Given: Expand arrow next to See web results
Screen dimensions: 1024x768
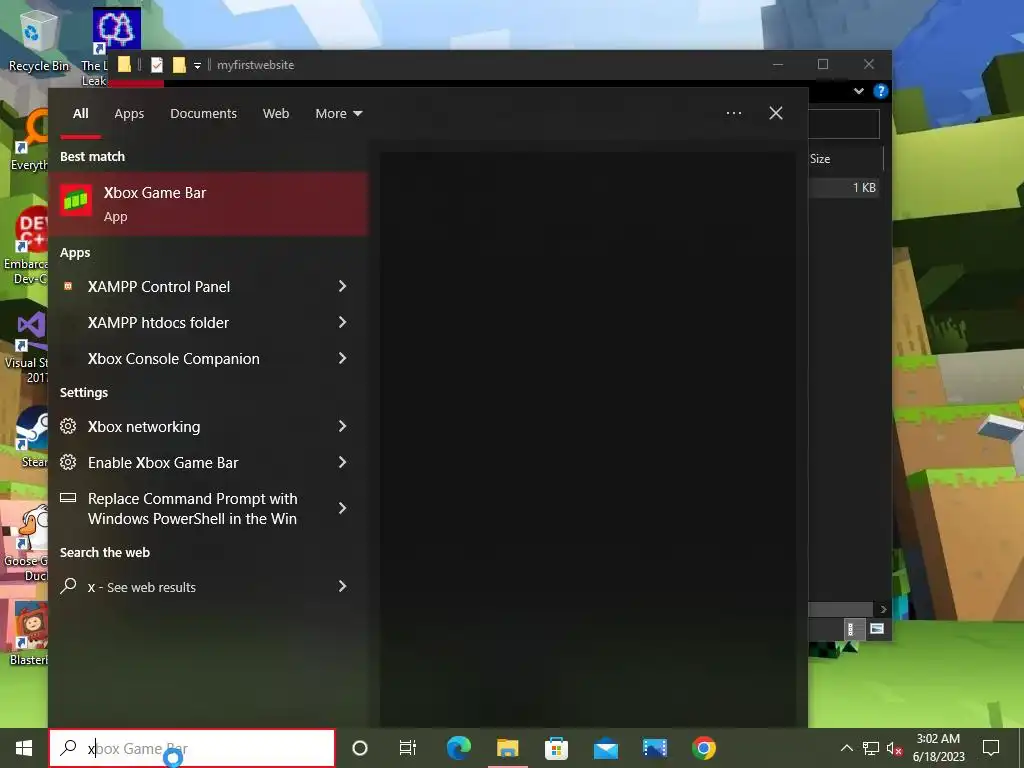Looking at the screenshot, I should pyautogui.click(x=342, y=586).
